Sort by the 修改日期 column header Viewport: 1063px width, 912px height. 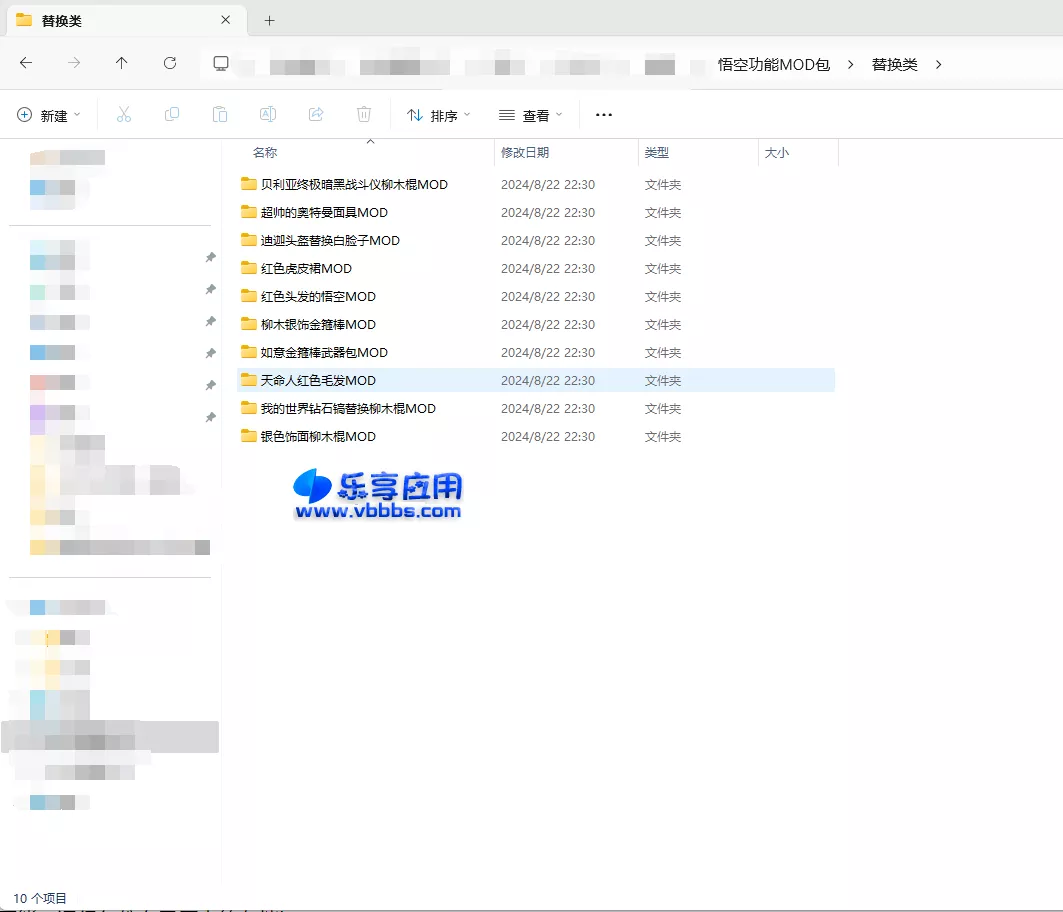point(525,153)
